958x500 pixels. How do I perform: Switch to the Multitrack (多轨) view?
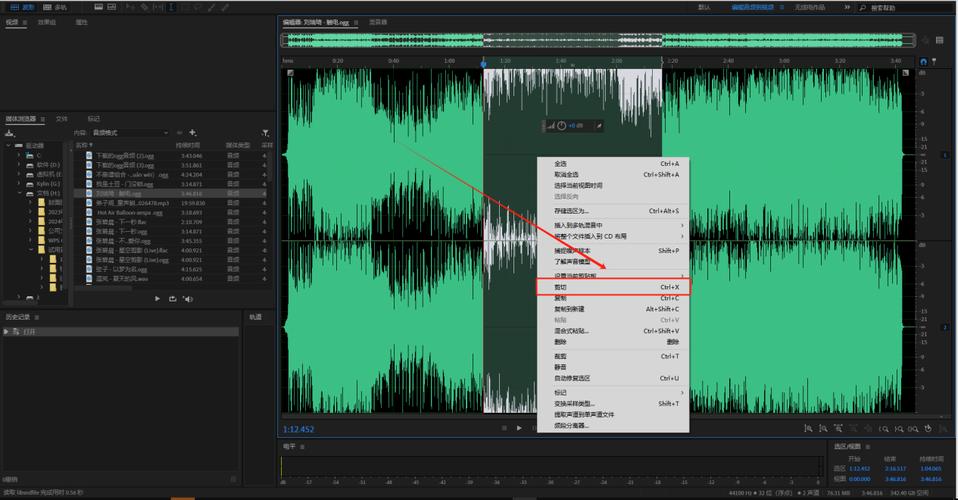point(55,7)
